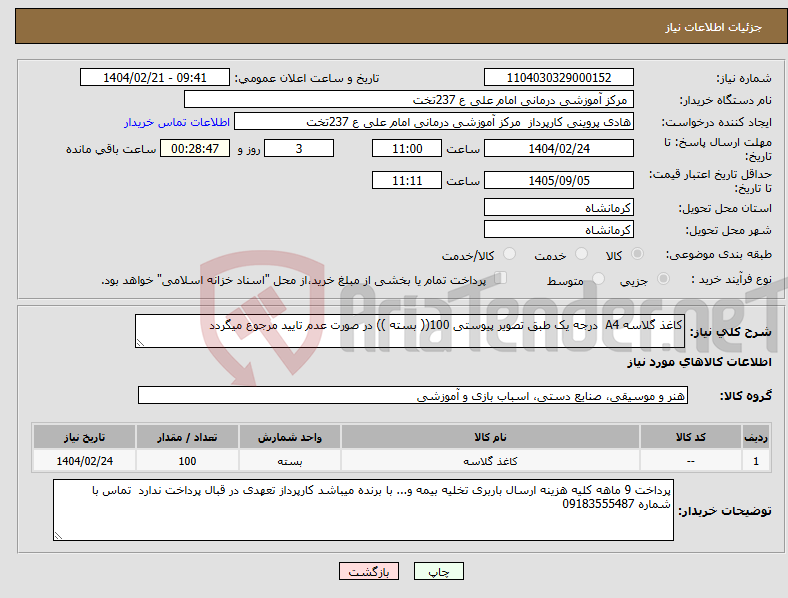Click the buyer notes text area

coord(363,510)
